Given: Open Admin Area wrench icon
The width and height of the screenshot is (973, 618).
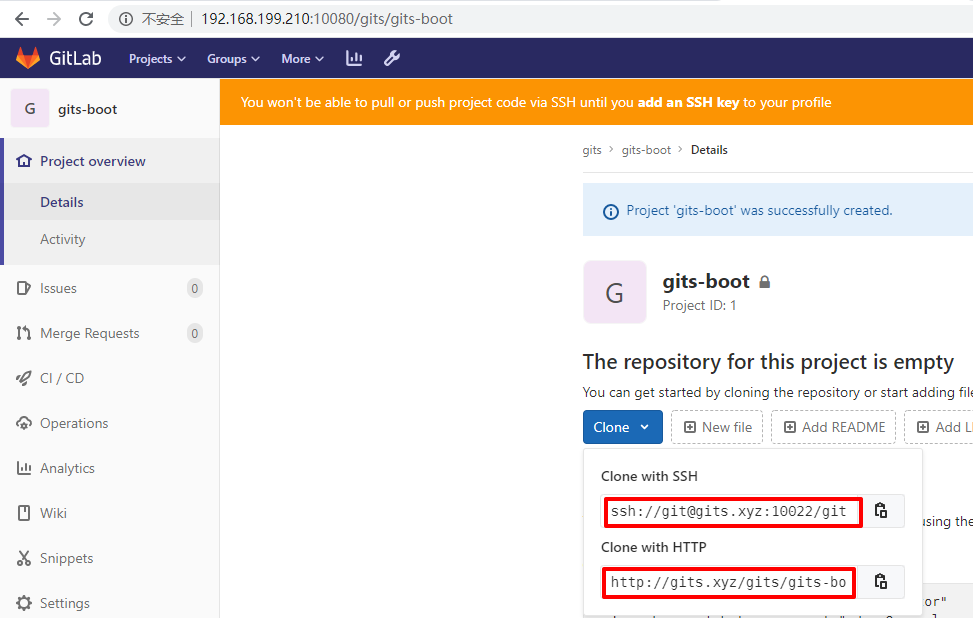Looking at the screenshot, I should tap(392, 58).
